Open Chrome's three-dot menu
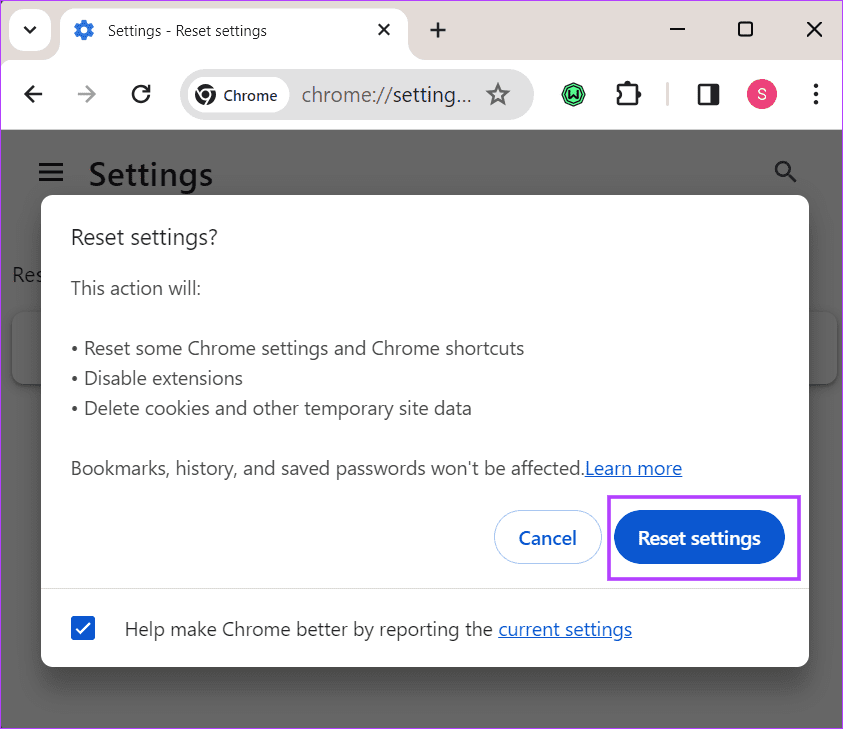Screen dimensions: 843x729 point(816,93)
